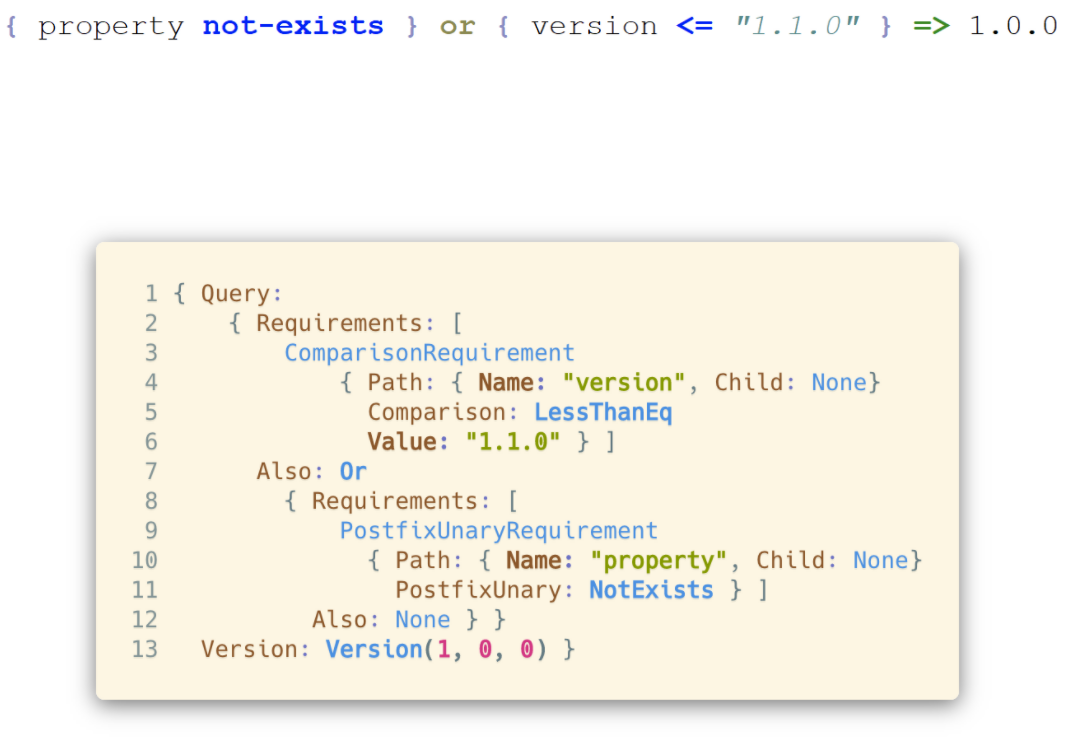Click 'Version(1, 0, 0)' on line 13
Screen dimensions: 1069x738
(x=436, y=649)
